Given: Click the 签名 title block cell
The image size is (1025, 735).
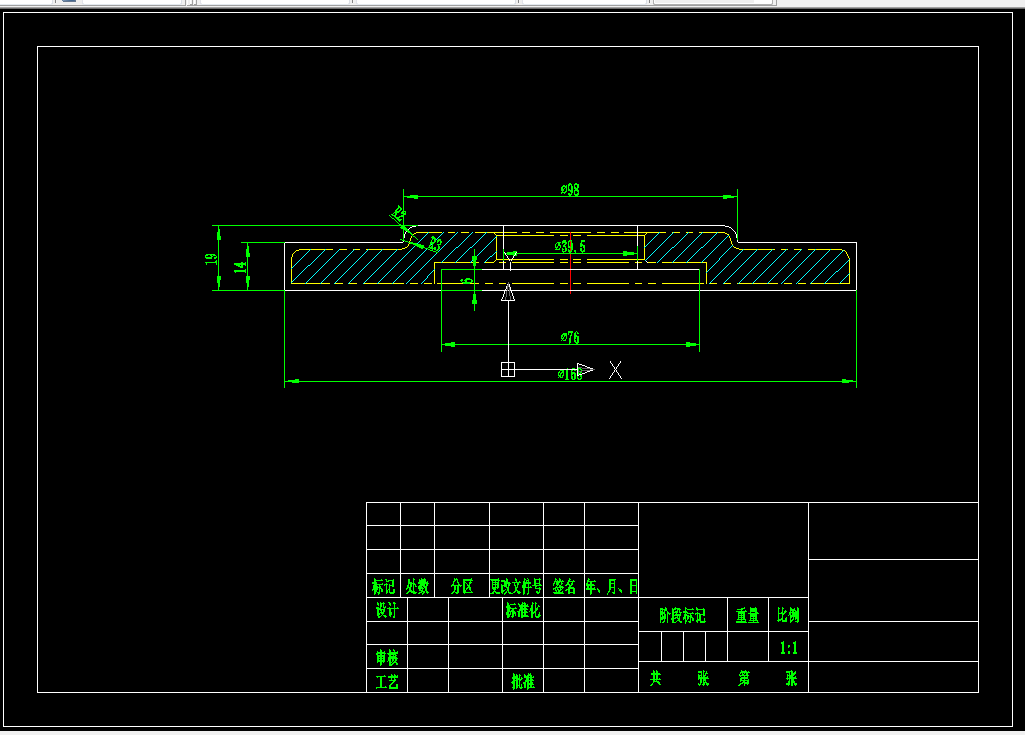Looking at the screenshot, I should point(564,587).
